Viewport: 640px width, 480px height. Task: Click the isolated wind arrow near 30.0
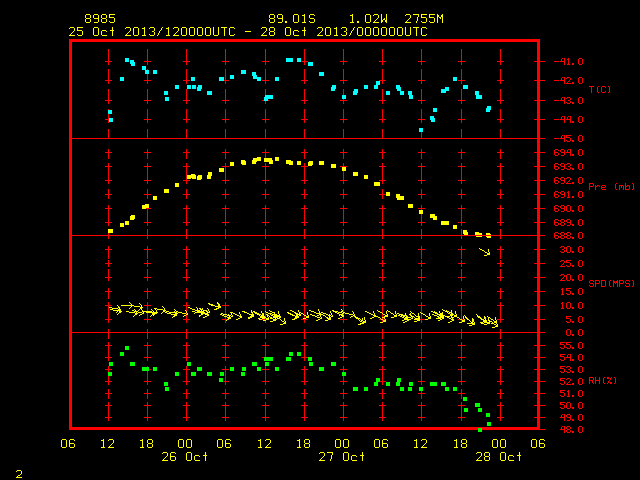point(484,251)
